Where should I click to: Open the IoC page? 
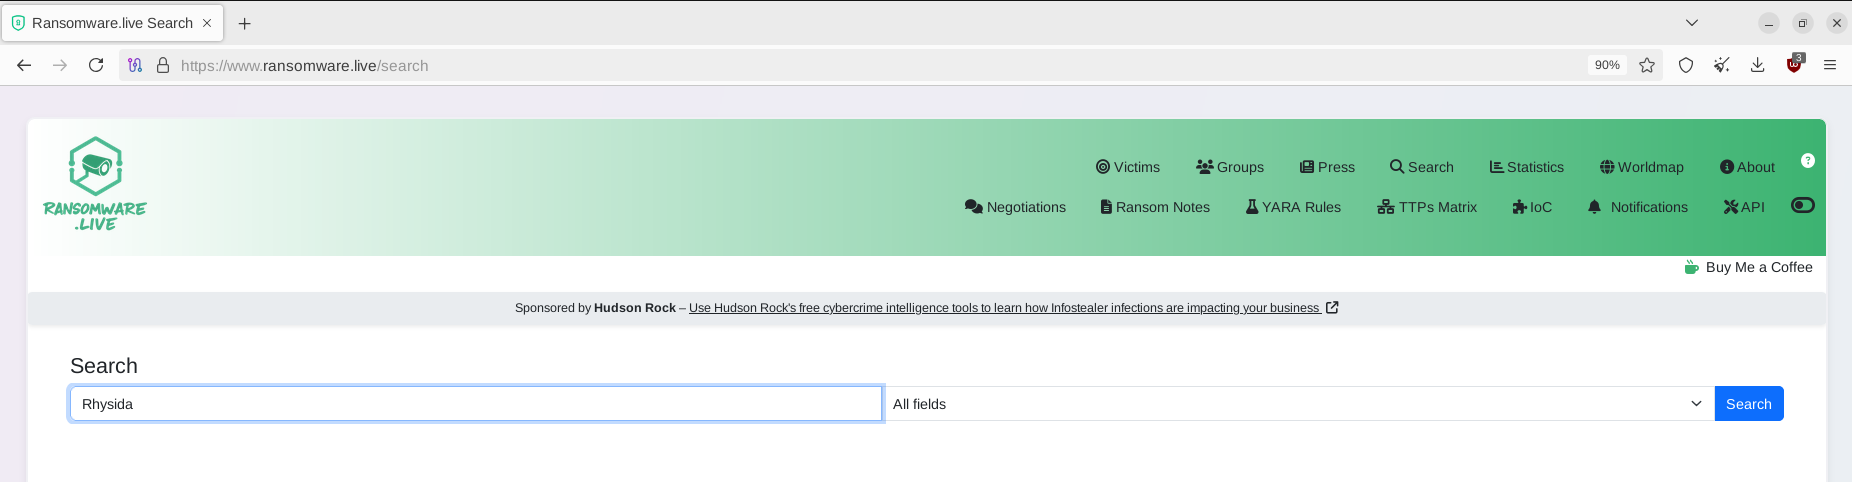coord(1532,207)
